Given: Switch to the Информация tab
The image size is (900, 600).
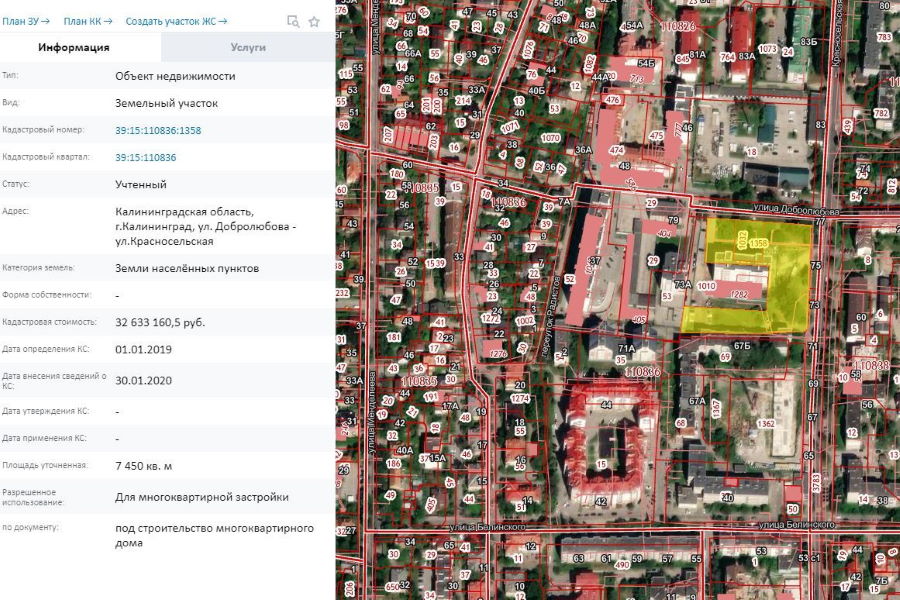Looking at the screenshot, I should 74,47.
